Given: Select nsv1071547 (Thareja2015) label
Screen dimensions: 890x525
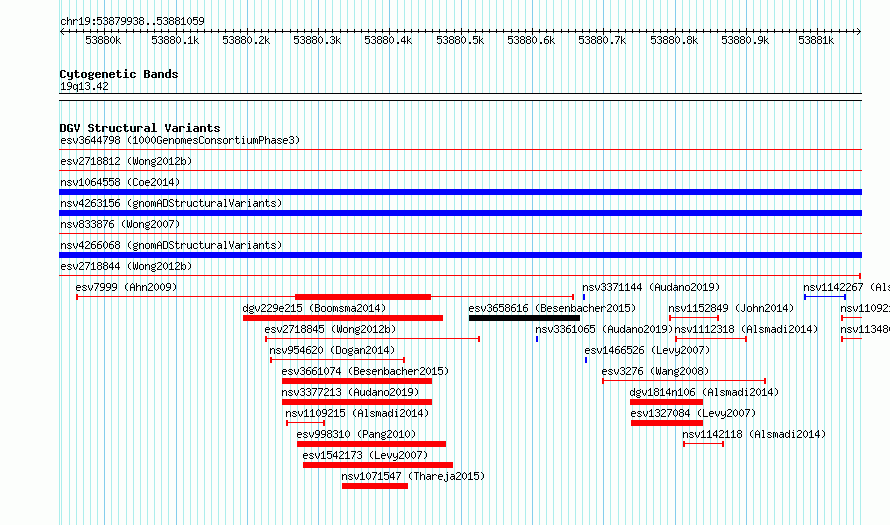Looking at the screenshot, I should pos(413,476).
